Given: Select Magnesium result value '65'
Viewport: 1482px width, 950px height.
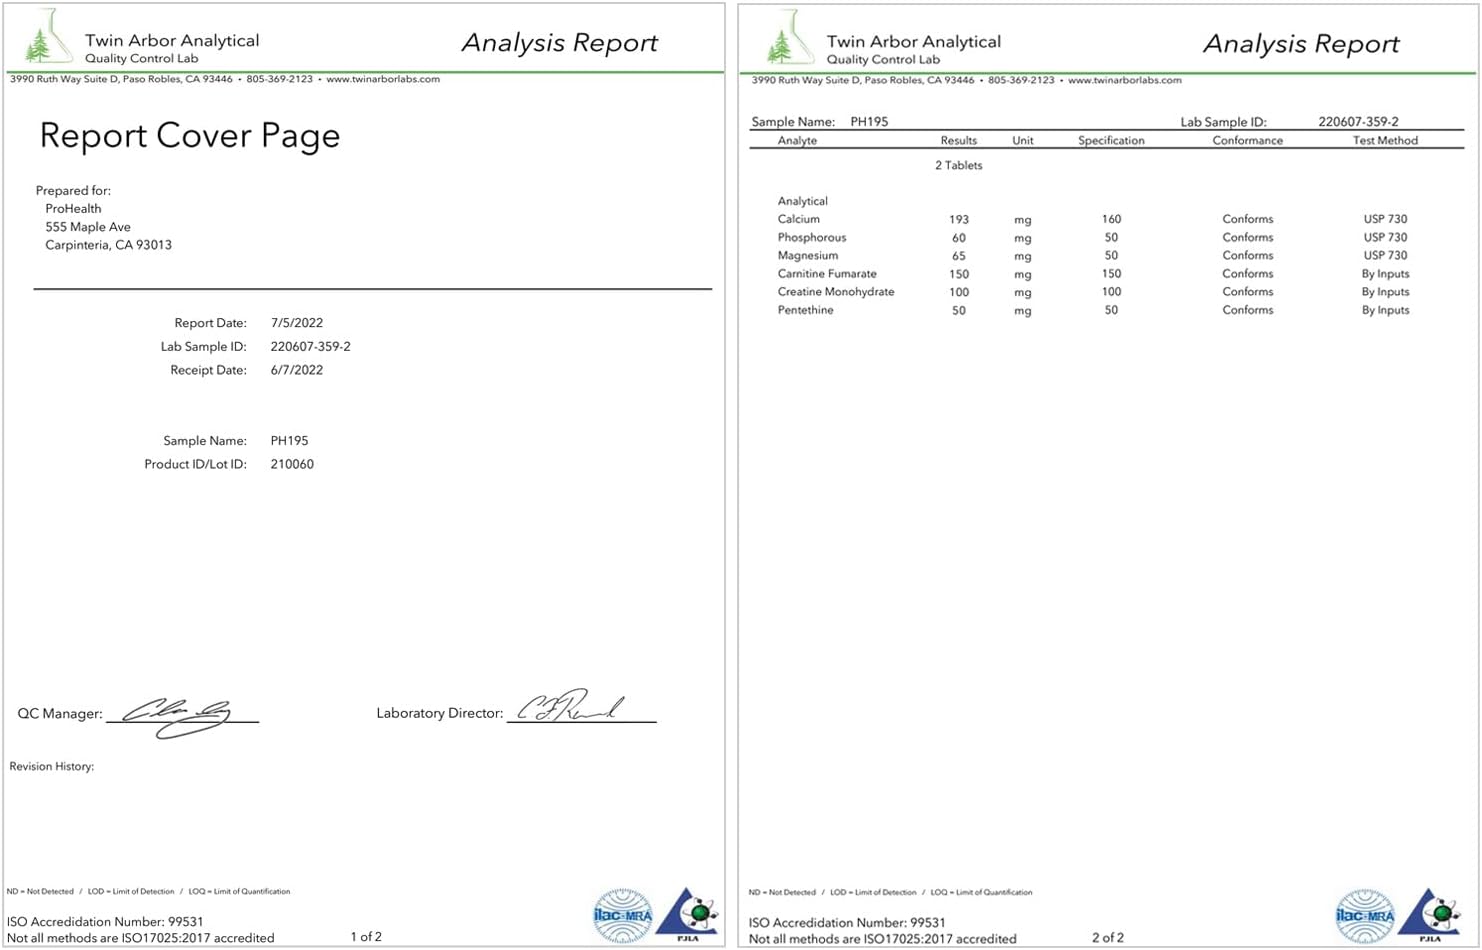Looking at the screenshot, I should (x=959, y=256).
